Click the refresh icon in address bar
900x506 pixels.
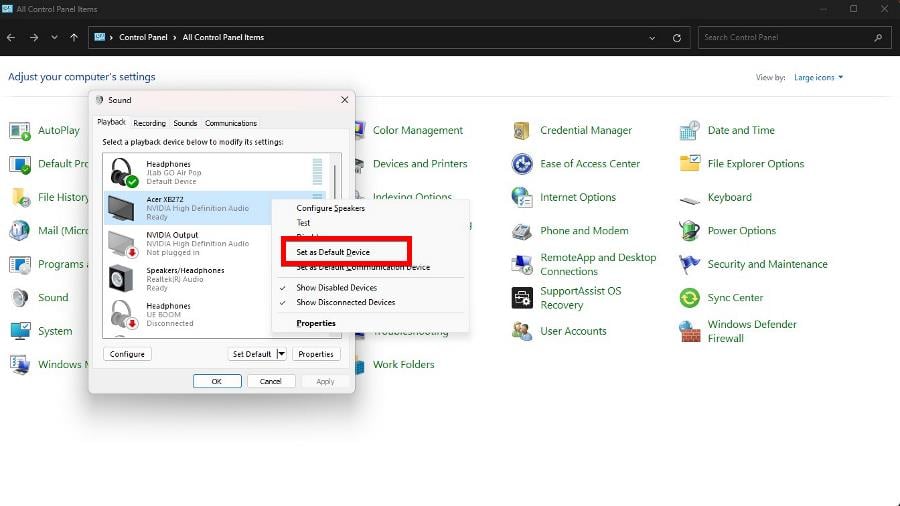(677, 38)
